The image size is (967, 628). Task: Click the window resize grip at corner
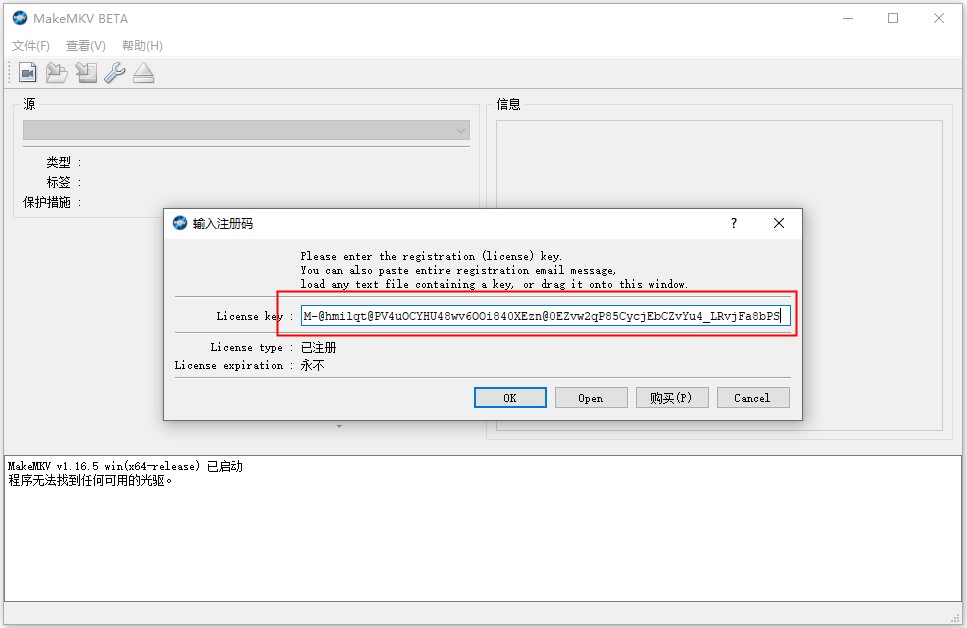[x=955, y=618]
